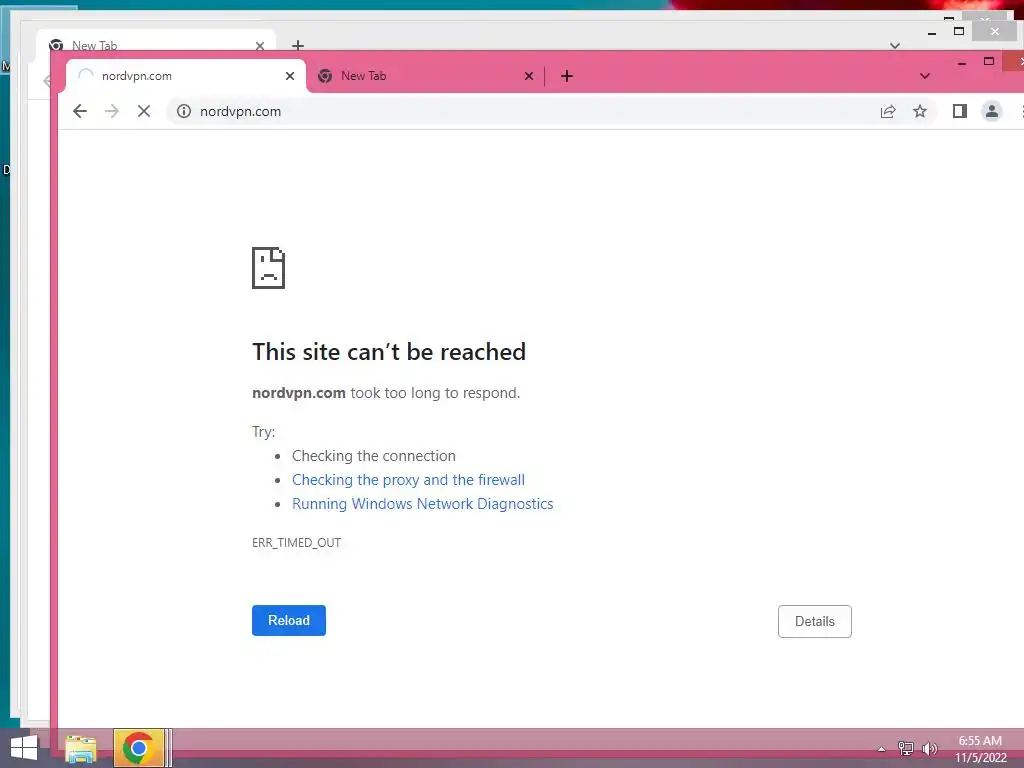
Task: Open the volume speaker tray icon
Action: pyautogui.click(x=929, y=749)
